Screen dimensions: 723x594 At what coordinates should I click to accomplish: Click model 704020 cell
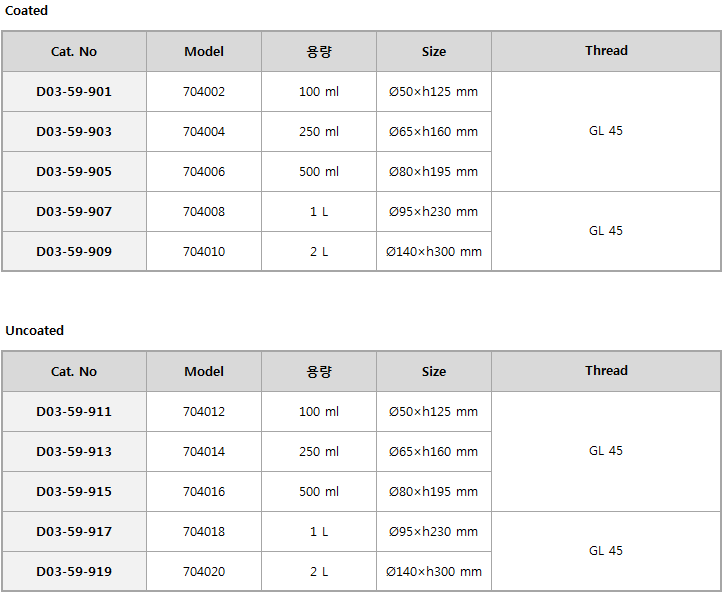coord(204,572)
